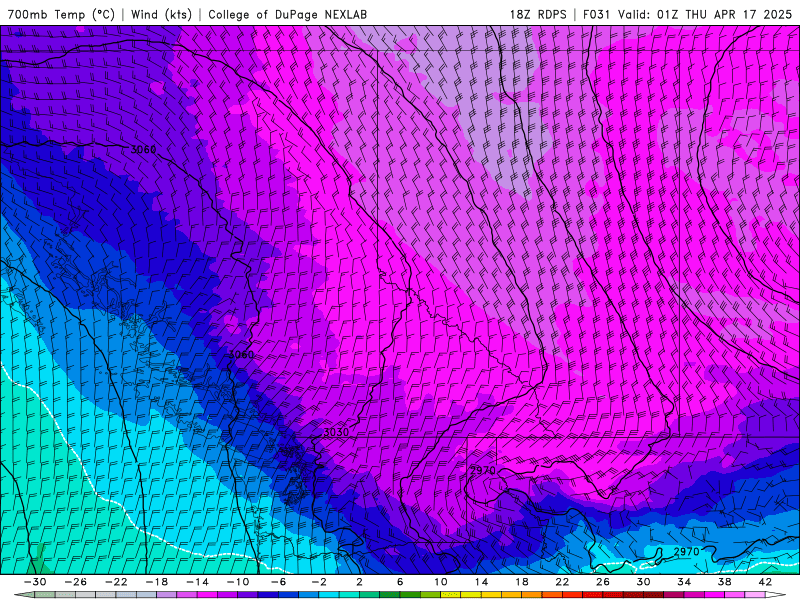Click the -10 color scale label
Screen dimensions: 800x600
point(238,582)
